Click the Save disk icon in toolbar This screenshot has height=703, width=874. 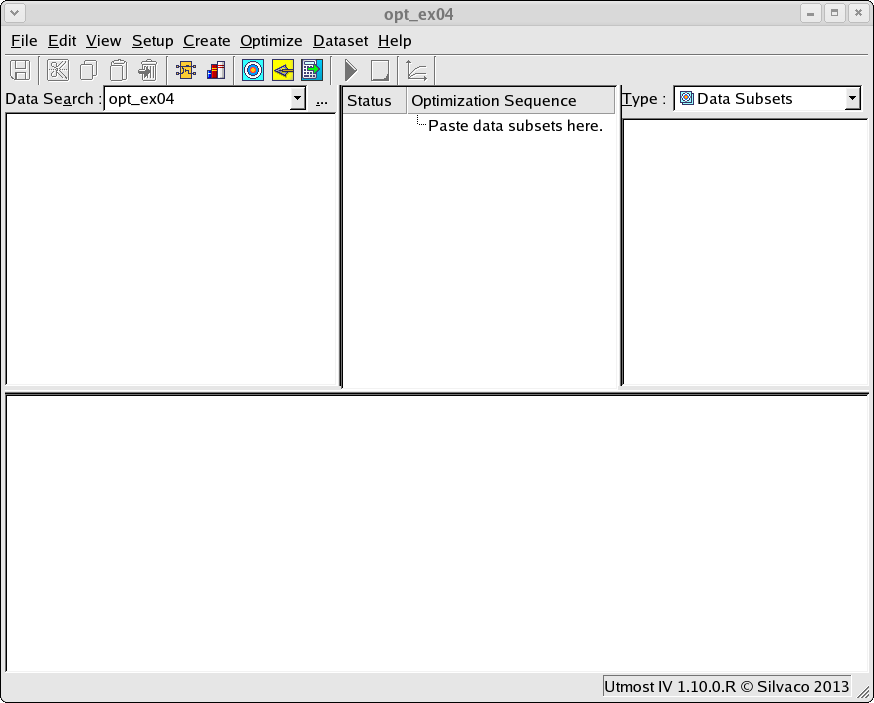pyautogui.click(x=20, y=71)
